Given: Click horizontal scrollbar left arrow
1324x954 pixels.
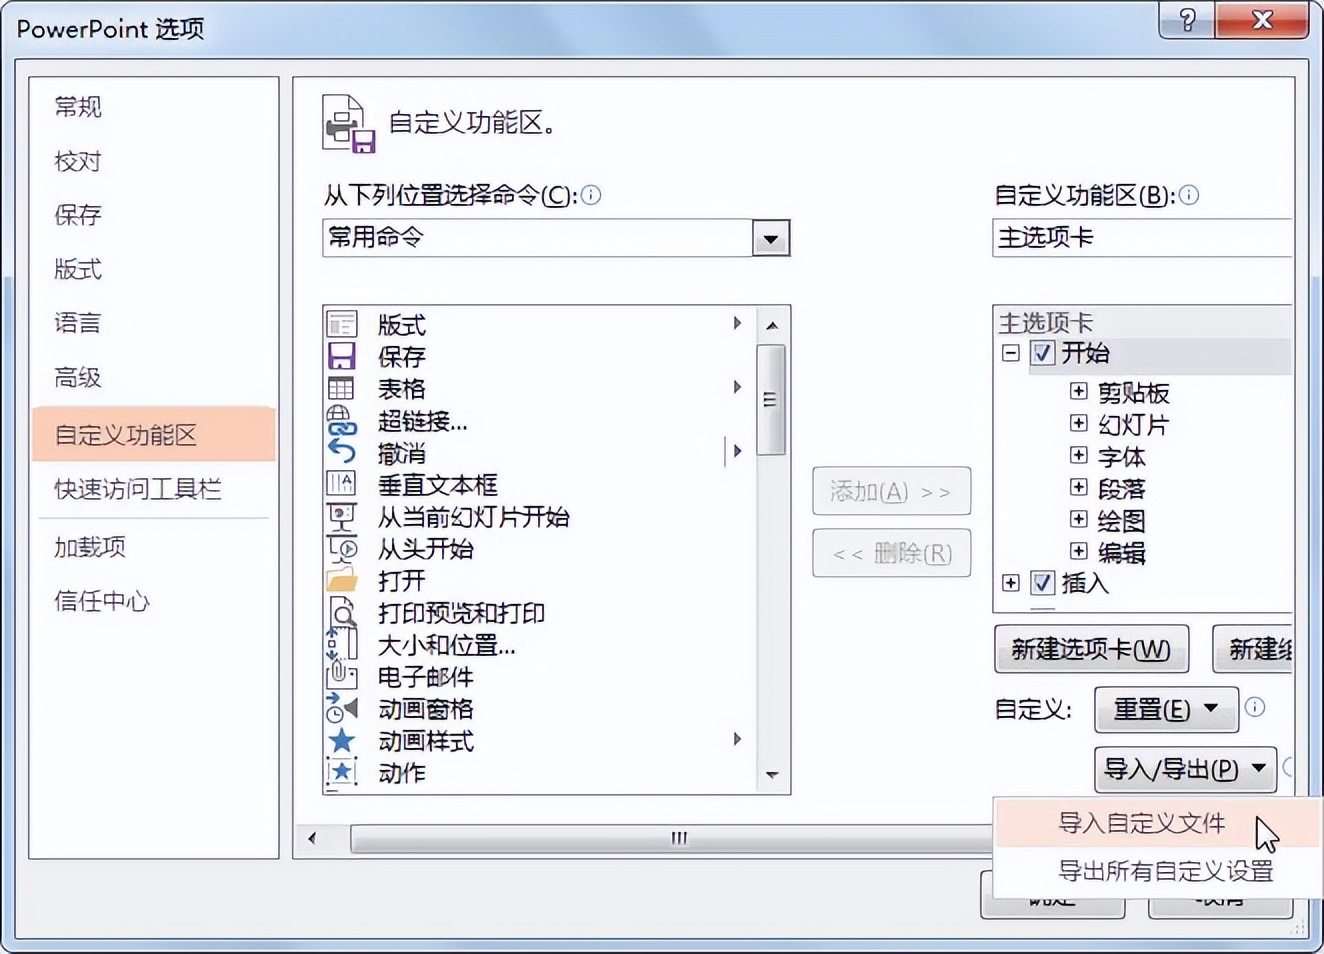Looking at the screenshot, I should [312, 838].
